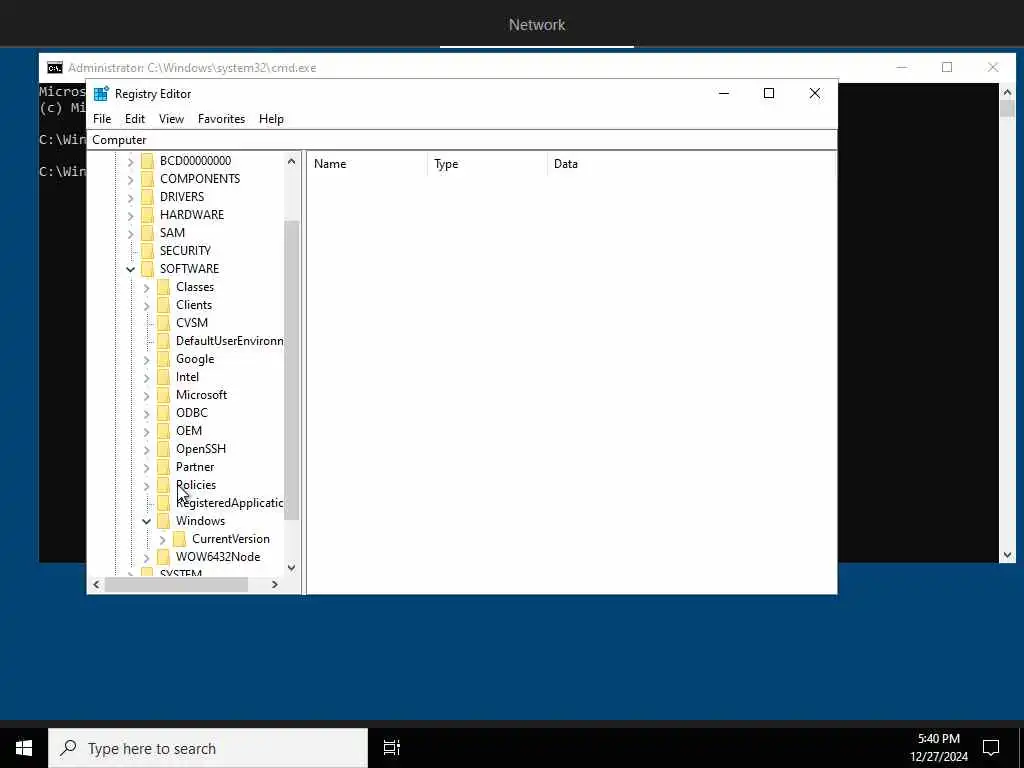Select the WOW6432Node folder icon
The width and height of the screenshot is (1024, 768).
(x=164, y=556)
